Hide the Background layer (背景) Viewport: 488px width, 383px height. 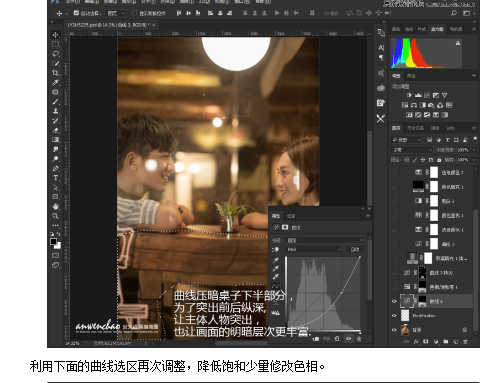pyautogui.click(x=394, y=330)
